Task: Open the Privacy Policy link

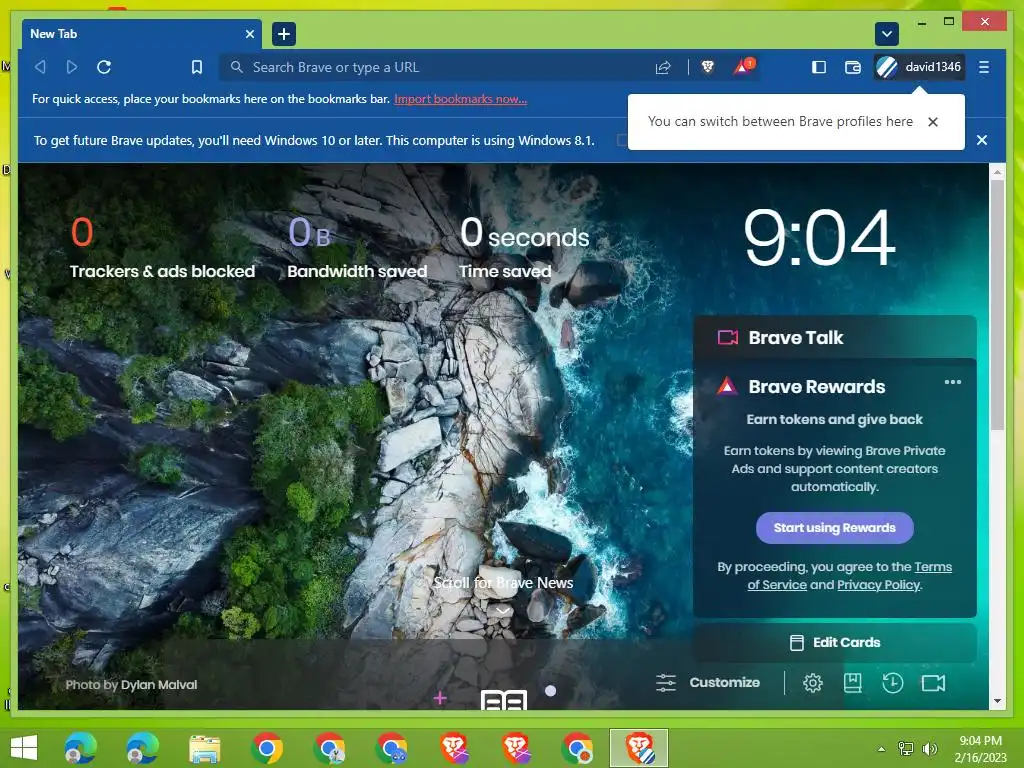Action: click(878, 584)
